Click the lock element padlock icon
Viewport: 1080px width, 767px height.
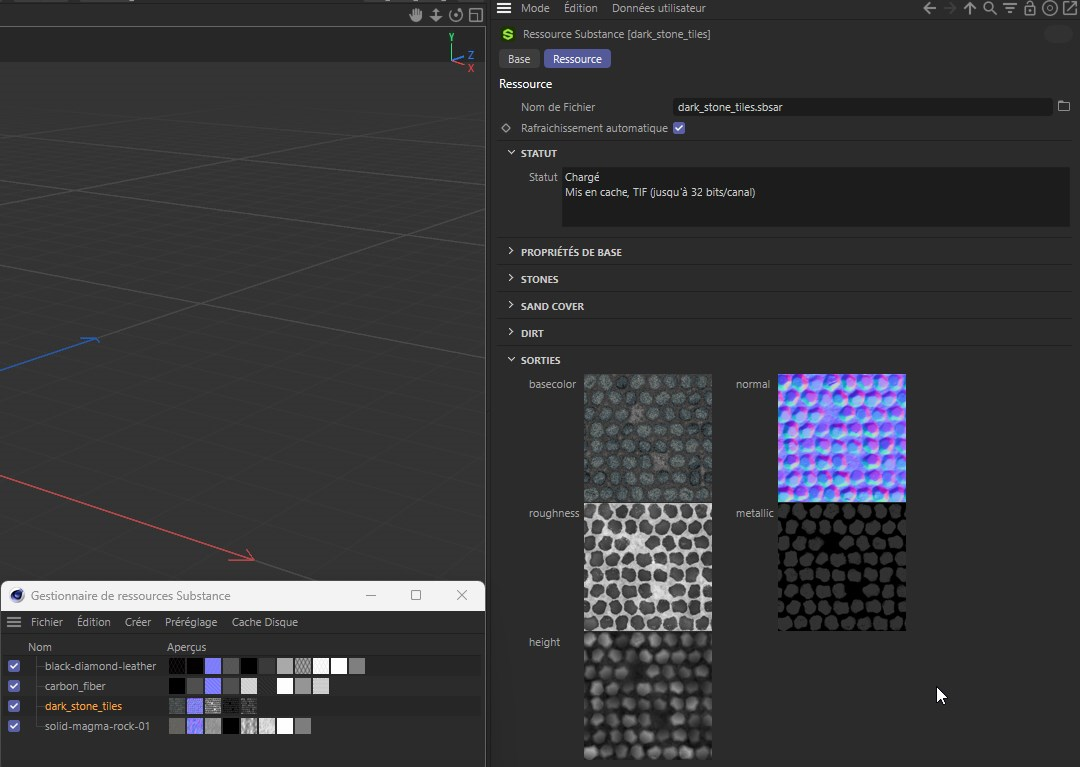[x=1030, y=8]
